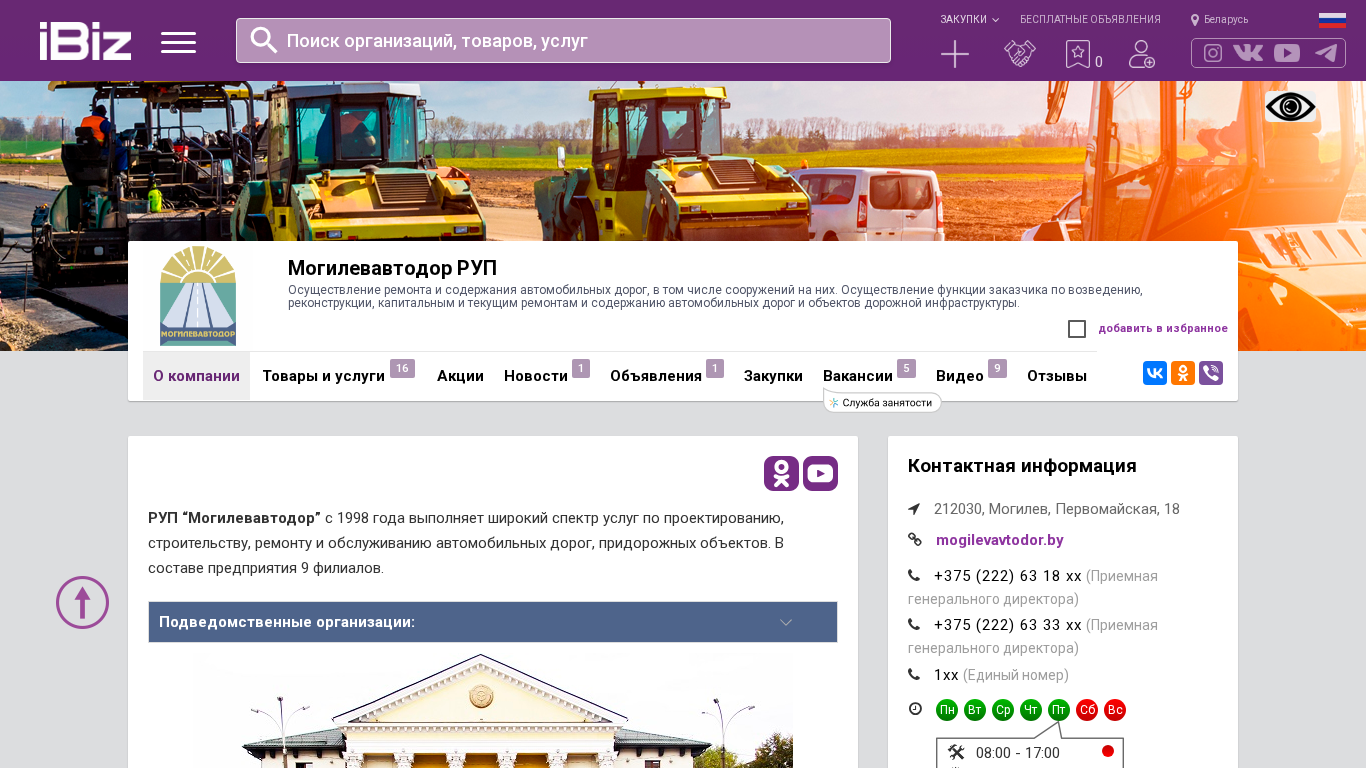The image size is (1366, 768).
Task: Click the building photo thumbnail
Action: coord(492,711)
